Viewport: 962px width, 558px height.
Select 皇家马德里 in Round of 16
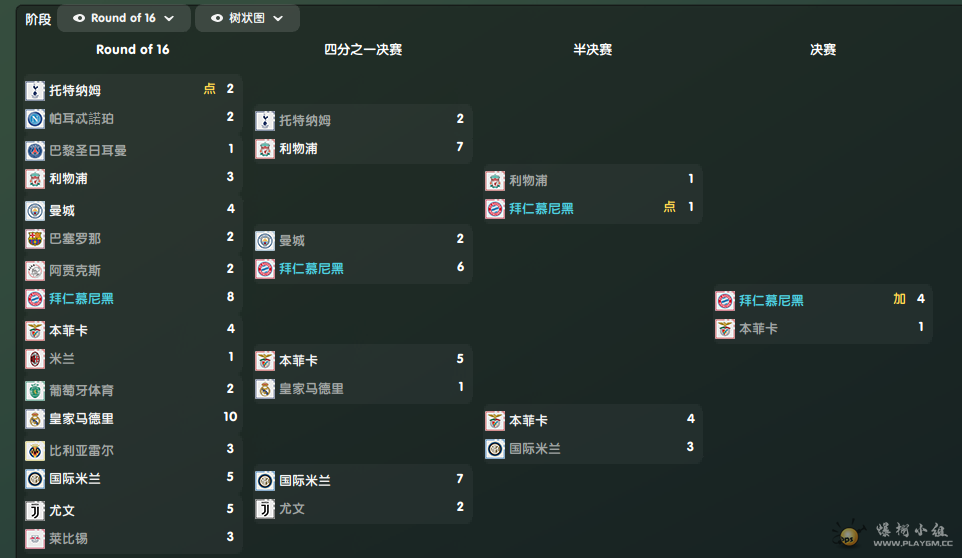pyautogui.click(x=82, y=419)
